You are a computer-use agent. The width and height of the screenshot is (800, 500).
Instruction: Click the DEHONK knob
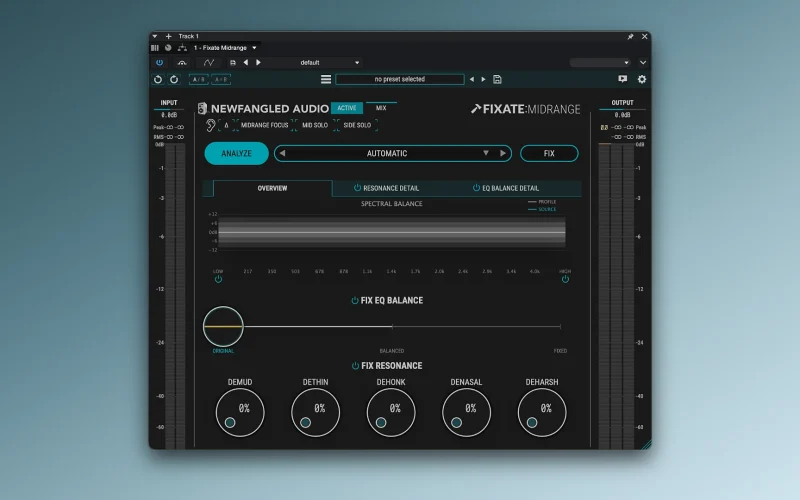click(x=391, y=412)
